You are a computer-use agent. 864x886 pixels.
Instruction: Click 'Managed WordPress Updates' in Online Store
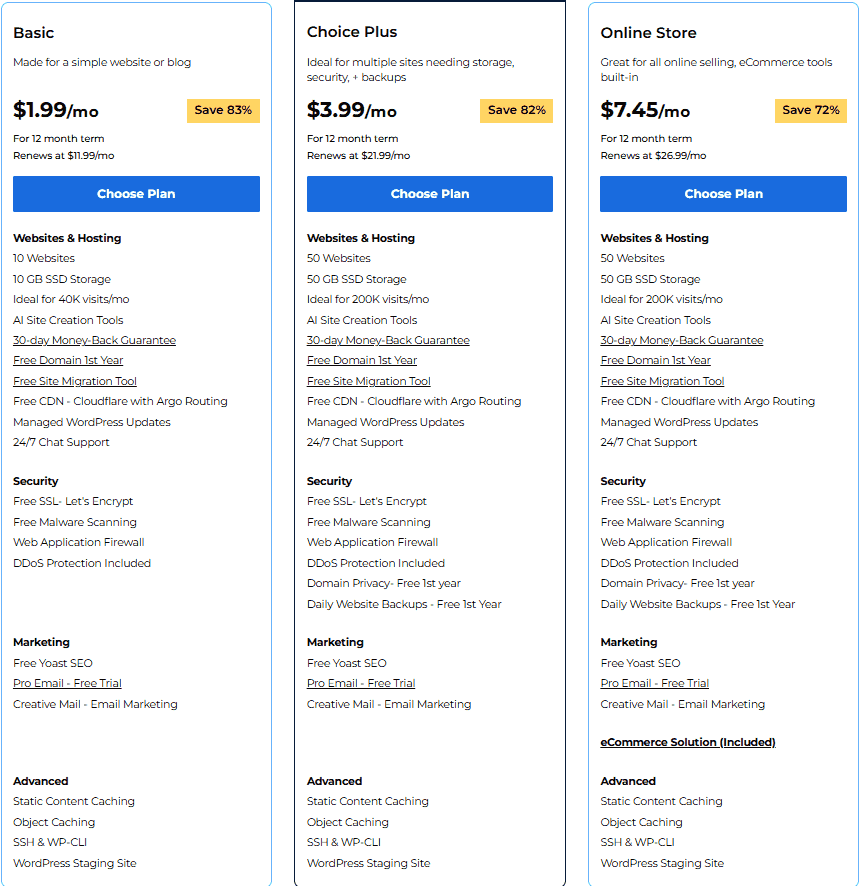tap(679, 422)
